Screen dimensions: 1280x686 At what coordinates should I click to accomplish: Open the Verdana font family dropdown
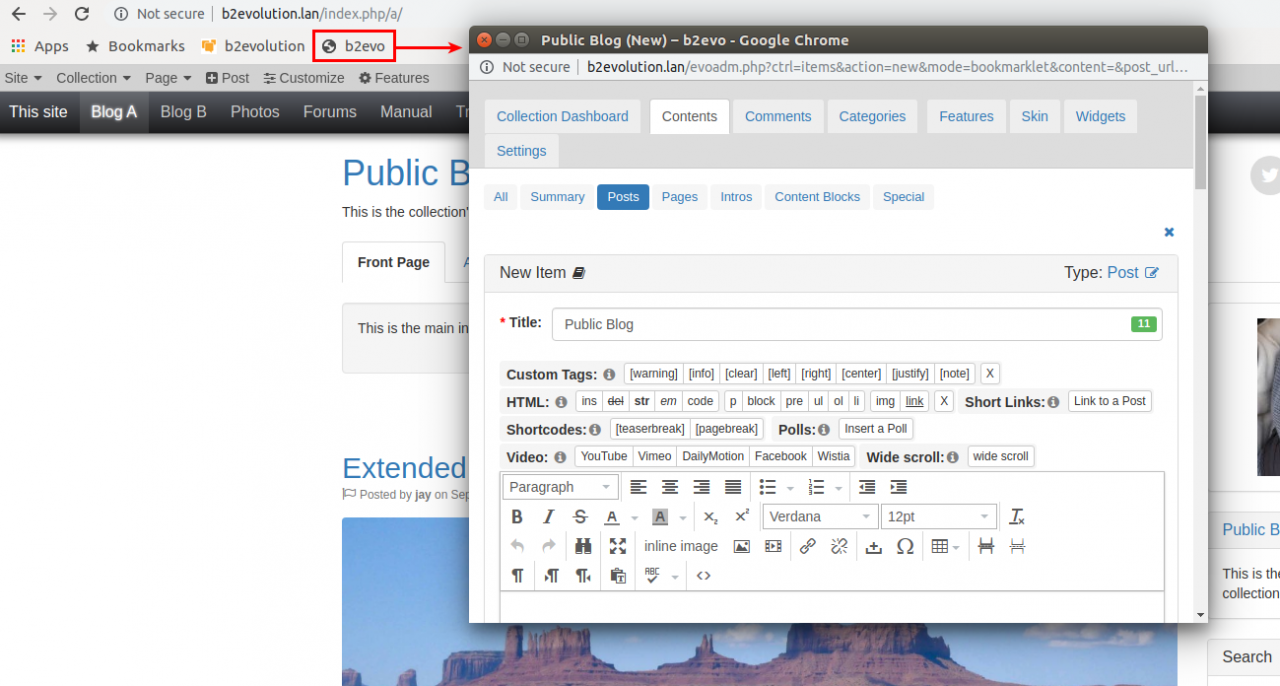820,517
